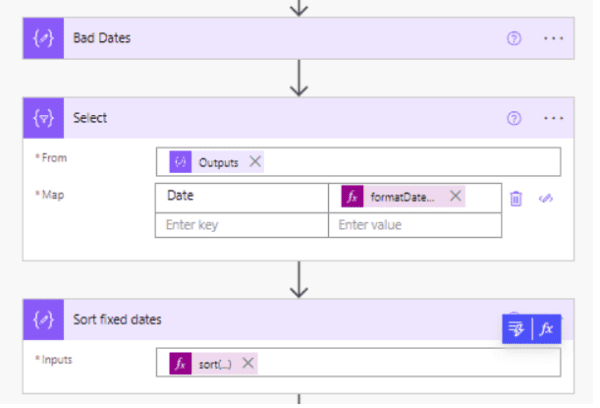This screenshot has width=600, height=408.
Task: Open the Select action ellipsis menu
Action: point(553,118)
